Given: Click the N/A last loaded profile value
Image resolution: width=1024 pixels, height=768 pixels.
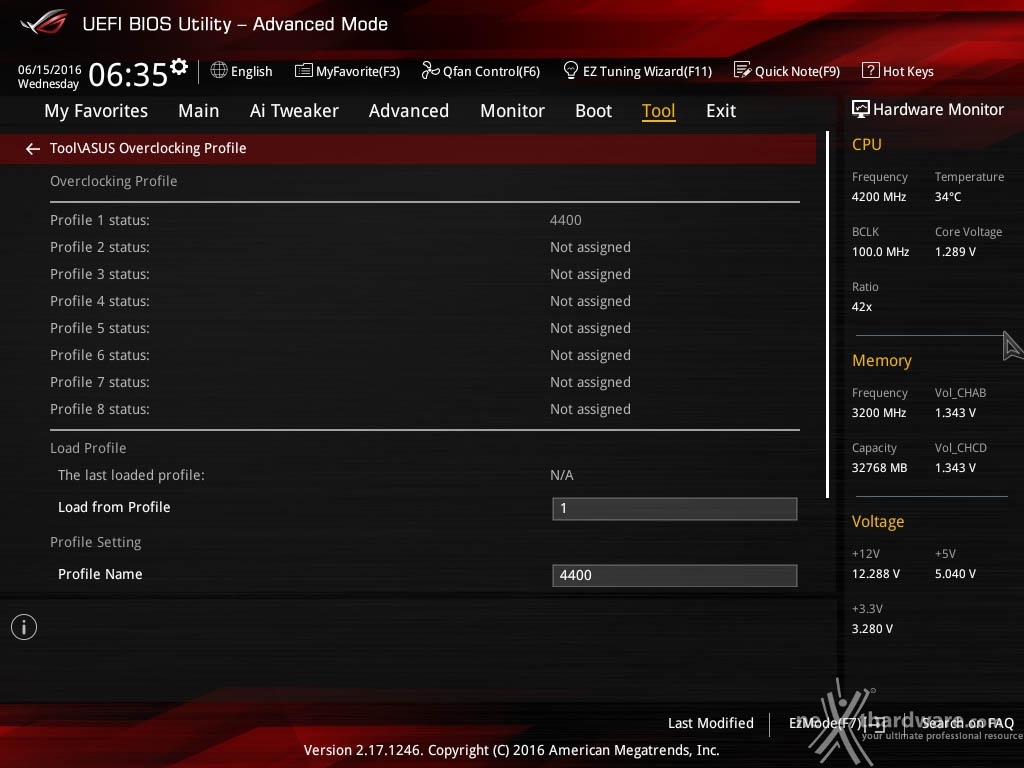Looking at the screenshot, I should (562, 475).
